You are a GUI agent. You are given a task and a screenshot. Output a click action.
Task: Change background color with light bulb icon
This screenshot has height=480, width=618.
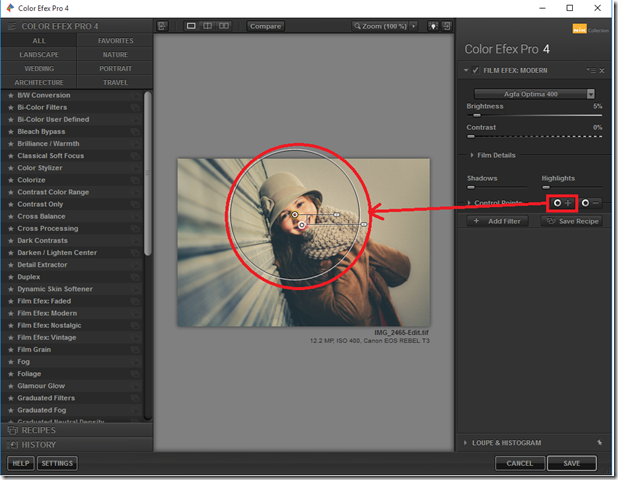coord(433,26)
